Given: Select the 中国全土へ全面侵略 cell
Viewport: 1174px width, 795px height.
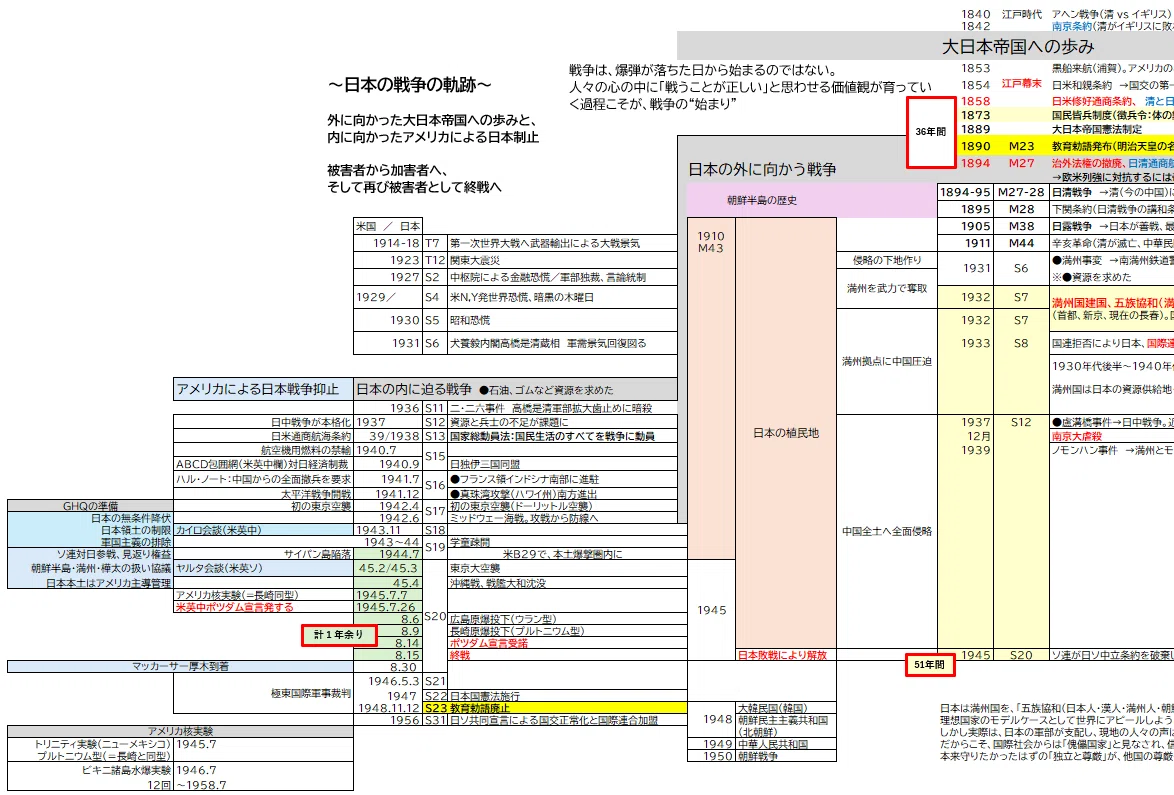Looking at the screenshot, I should (887, 531).
